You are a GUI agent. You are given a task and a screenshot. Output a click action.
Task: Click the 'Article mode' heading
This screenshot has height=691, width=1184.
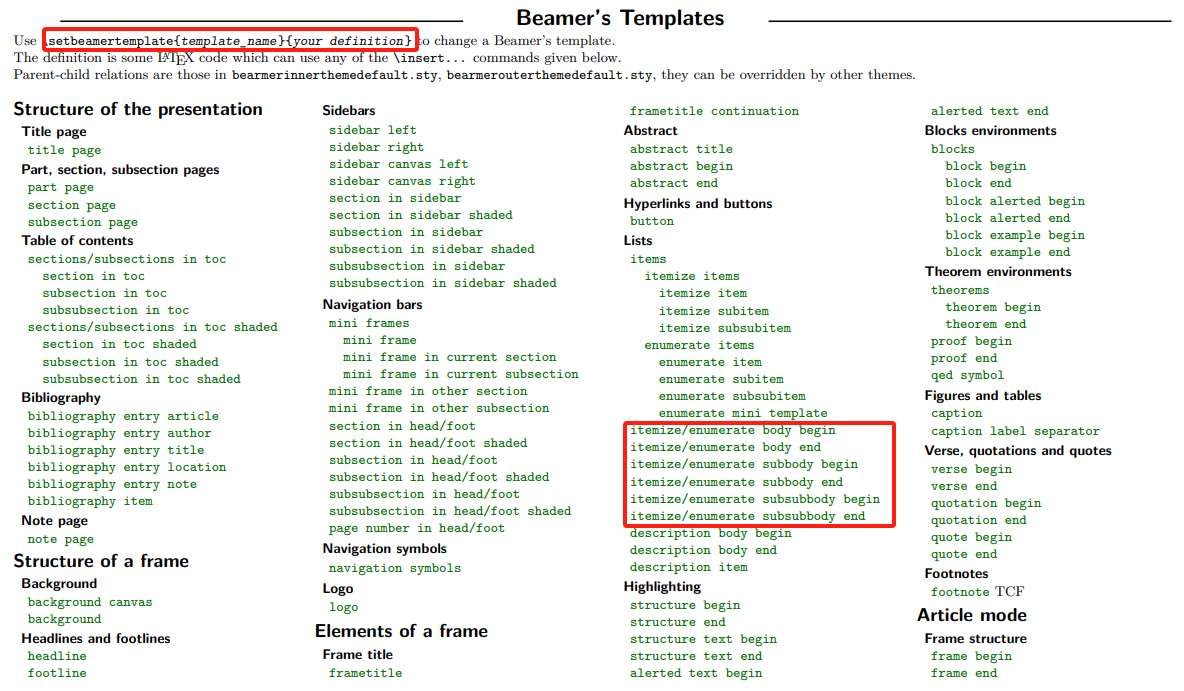(x=972, y=615)
